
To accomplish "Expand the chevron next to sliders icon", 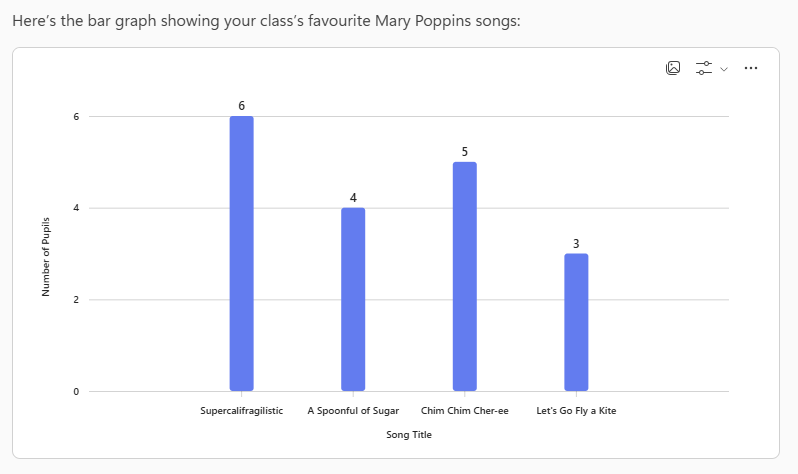I will (x=724, y=69).
